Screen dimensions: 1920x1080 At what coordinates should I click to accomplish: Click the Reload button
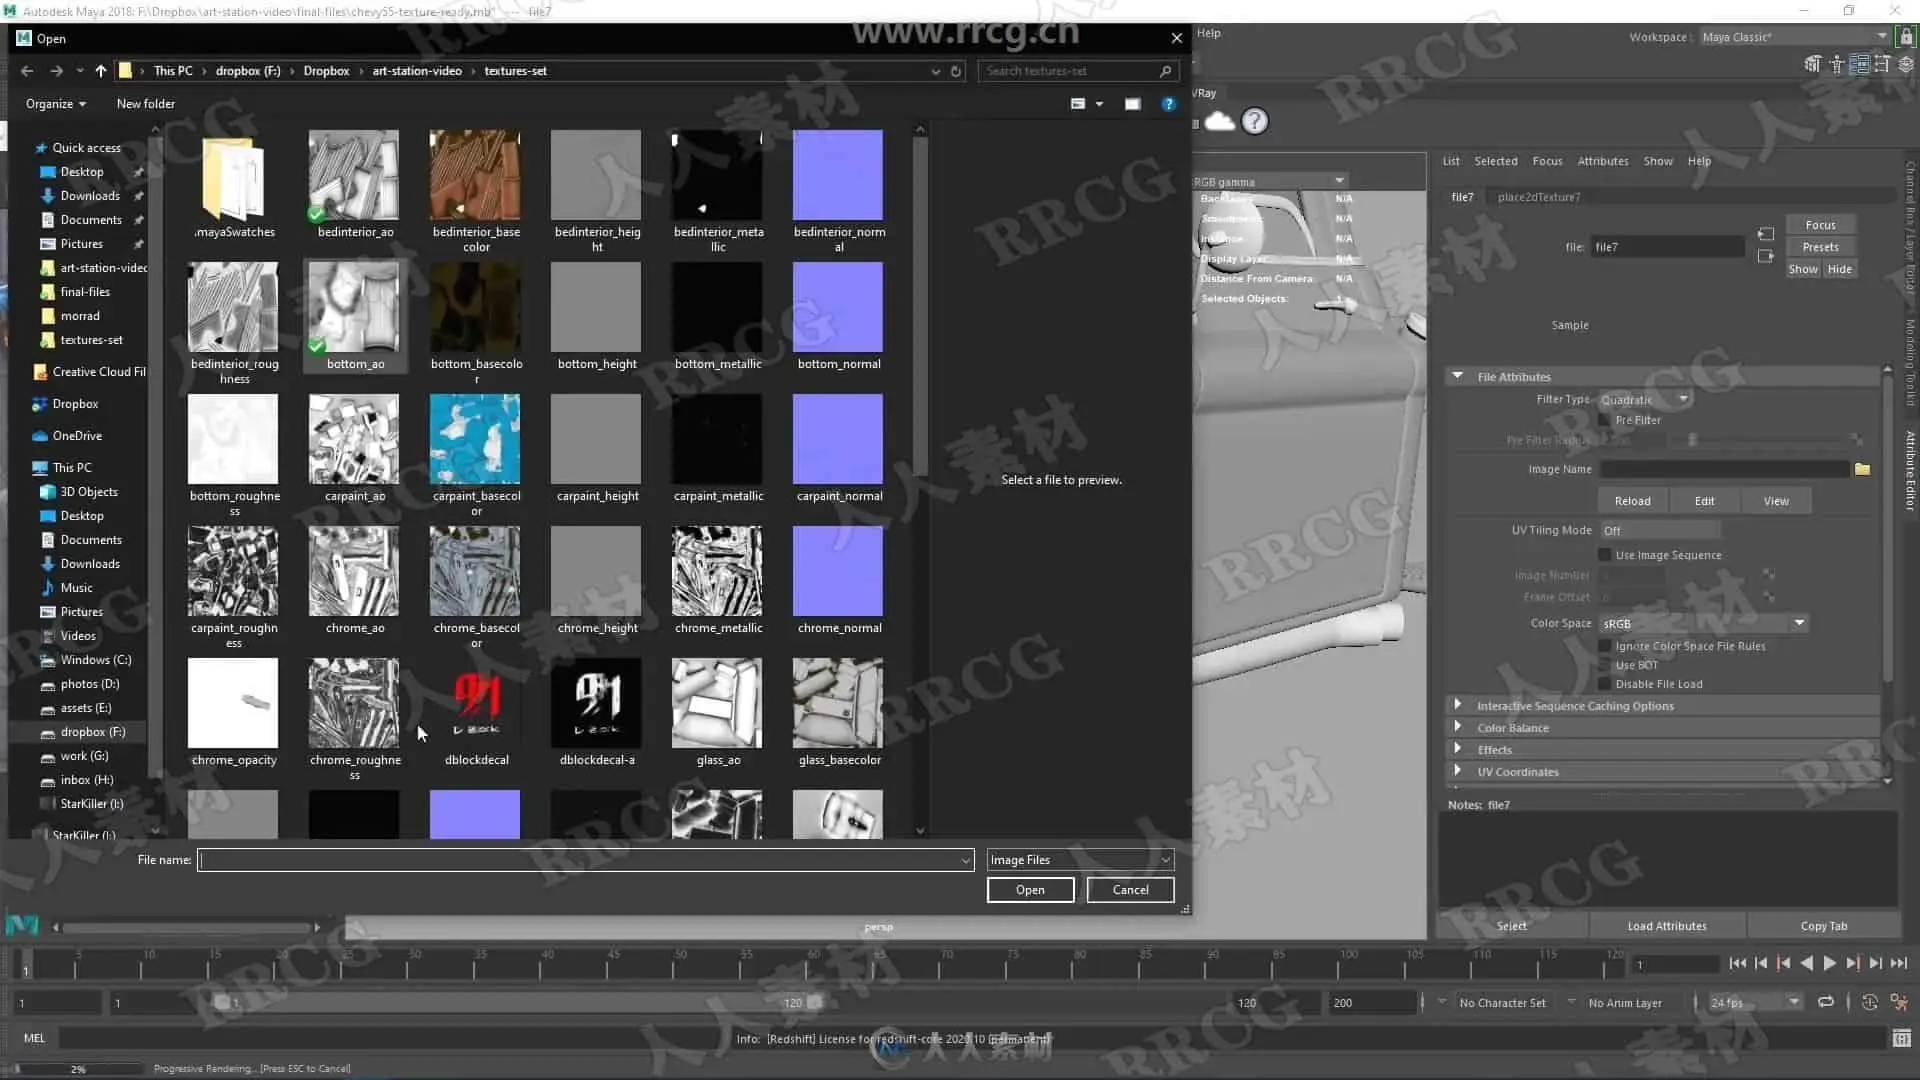click(1631, 501)
